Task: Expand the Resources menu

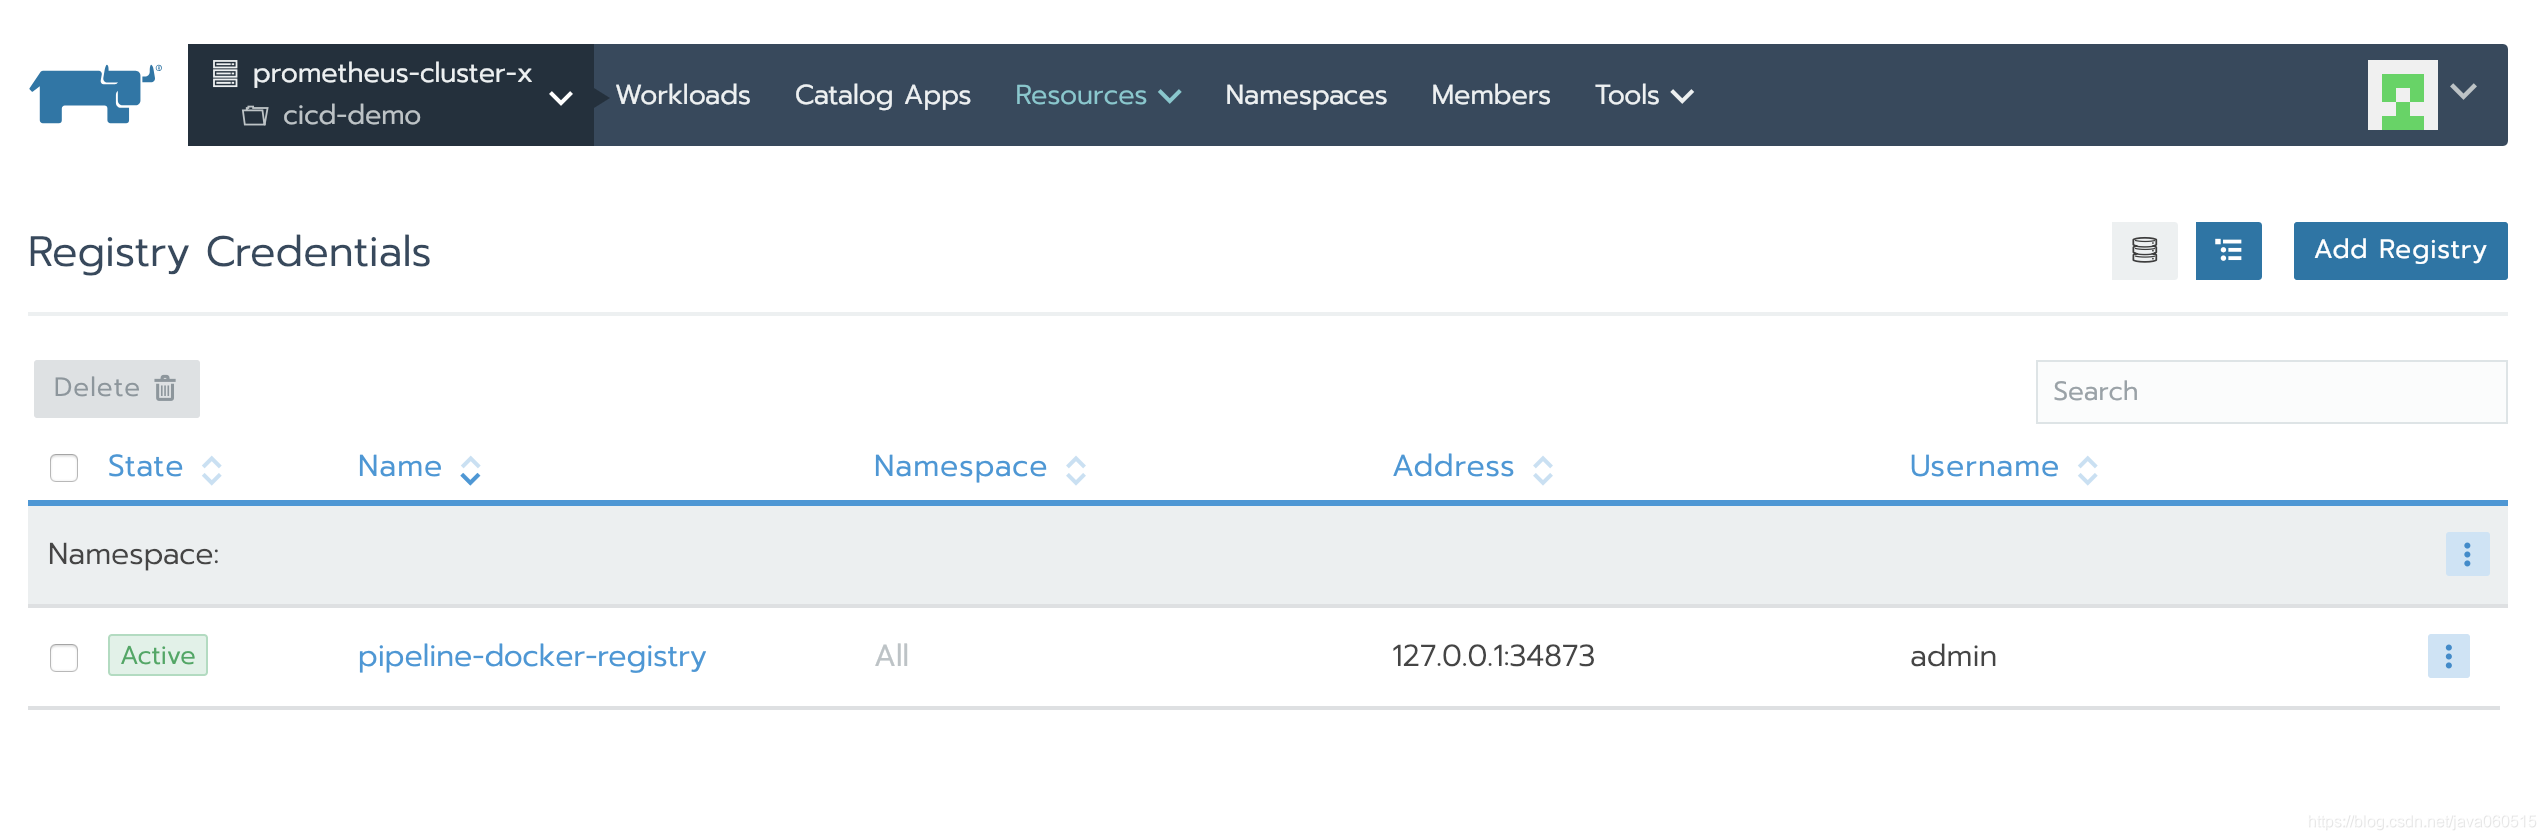Action: pos(1097,95)
